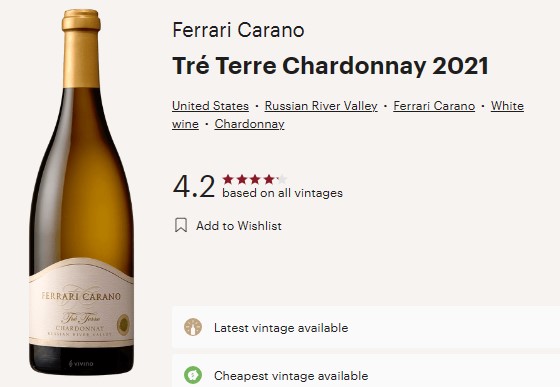Follow the Ferrari Carano winery breadcrumb link
The height and width of the screenshot is (387, 560).
point(434,106)
